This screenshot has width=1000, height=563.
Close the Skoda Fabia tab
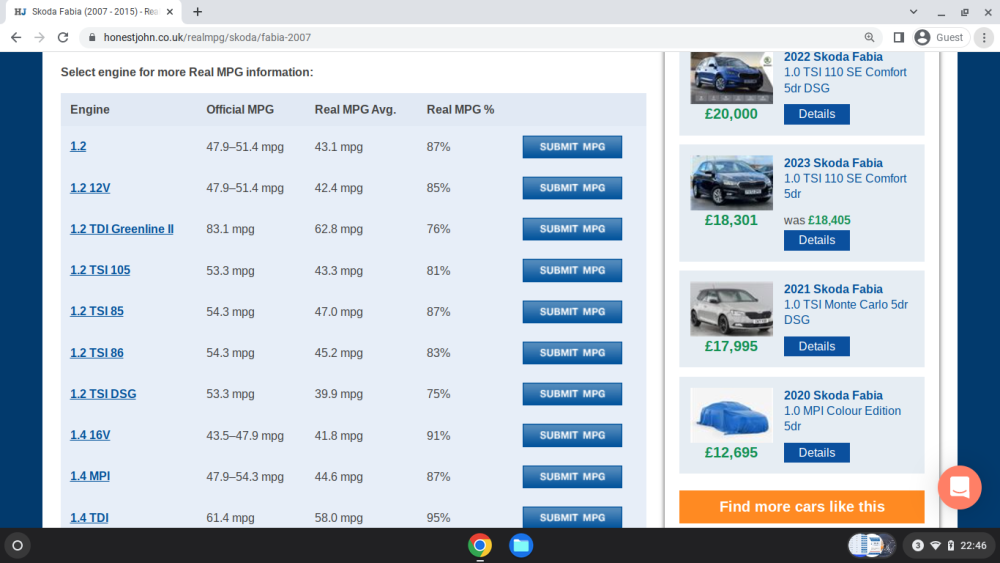point(170,11)
